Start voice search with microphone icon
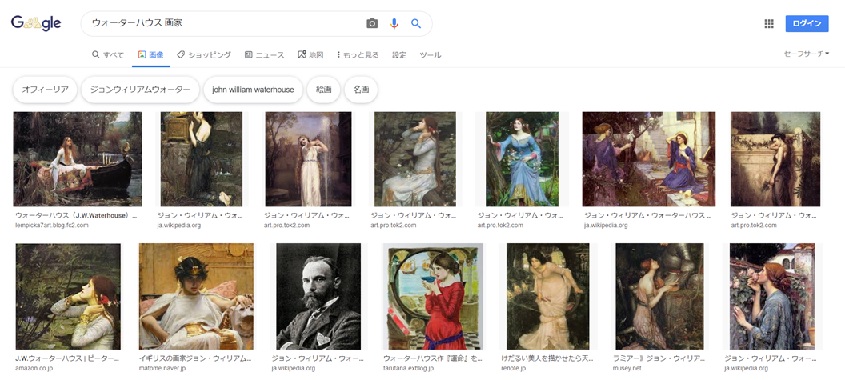This screenshot has width=845, height=380. tap(394, 23)
